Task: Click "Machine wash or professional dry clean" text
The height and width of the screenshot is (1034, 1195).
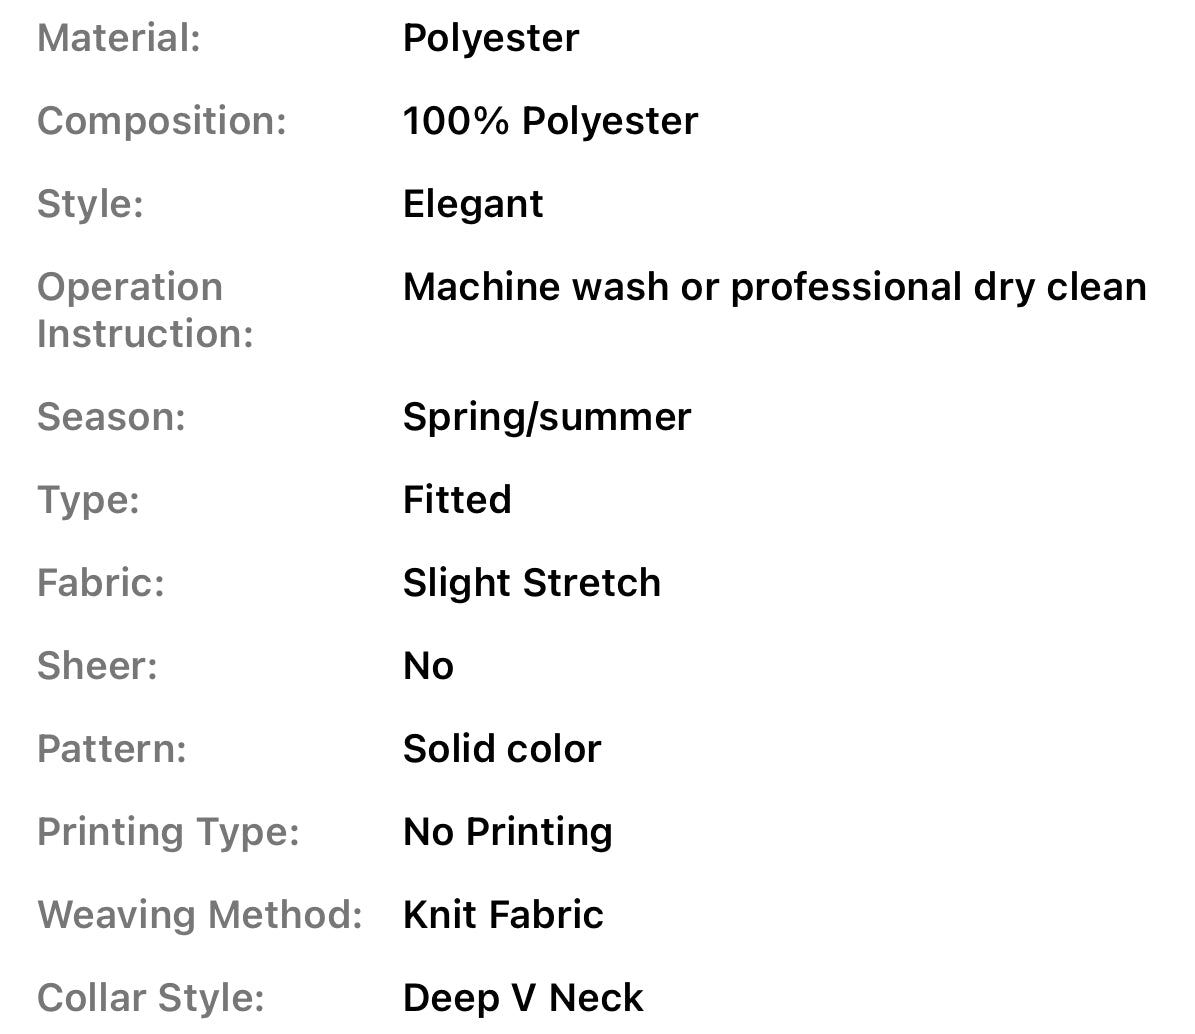Action: tap(774, 287)
